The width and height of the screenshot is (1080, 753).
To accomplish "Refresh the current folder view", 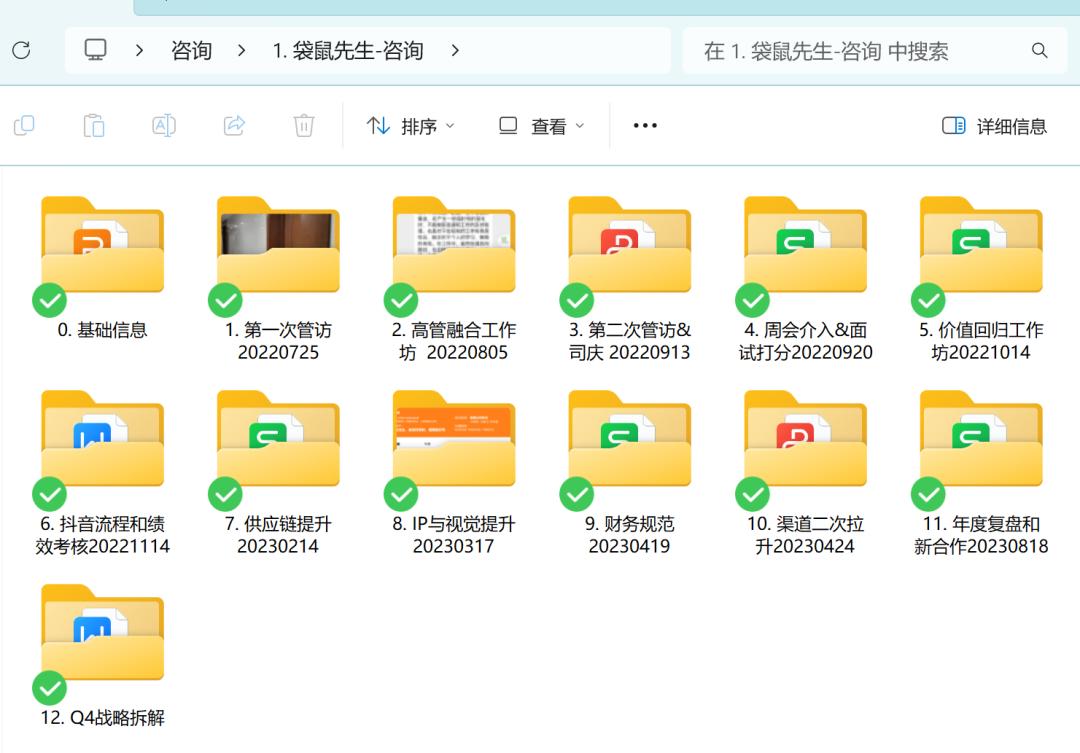I will [20, 50].
